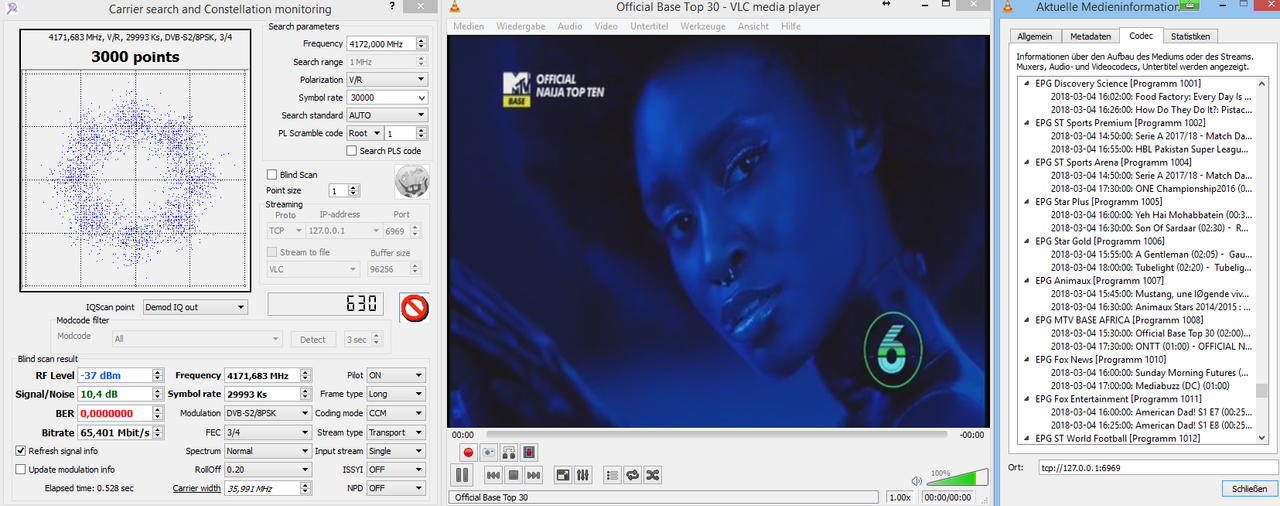
Task: Open the Wiedergabe menu in VLC
Action: pos(521,26)
